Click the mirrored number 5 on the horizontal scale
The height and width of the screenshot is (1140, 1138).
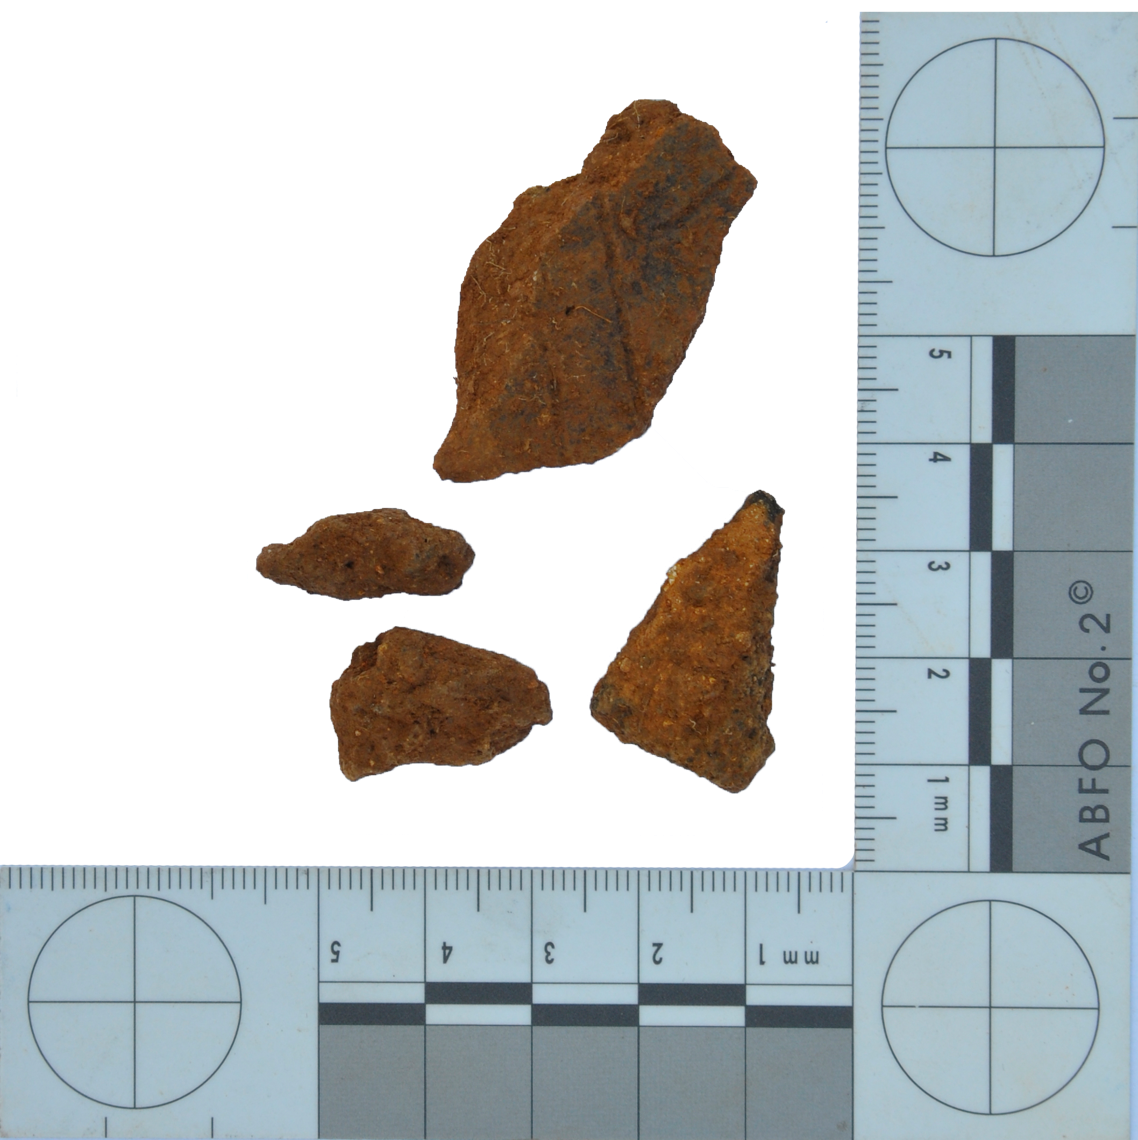(x=336, y=952)
